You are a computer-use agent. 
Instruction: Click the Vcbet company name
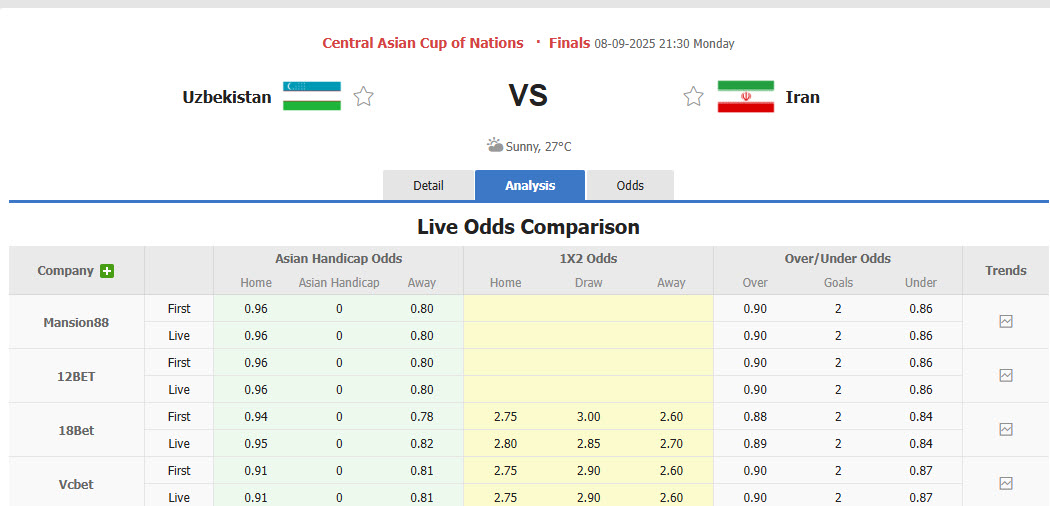click(76, 484)
